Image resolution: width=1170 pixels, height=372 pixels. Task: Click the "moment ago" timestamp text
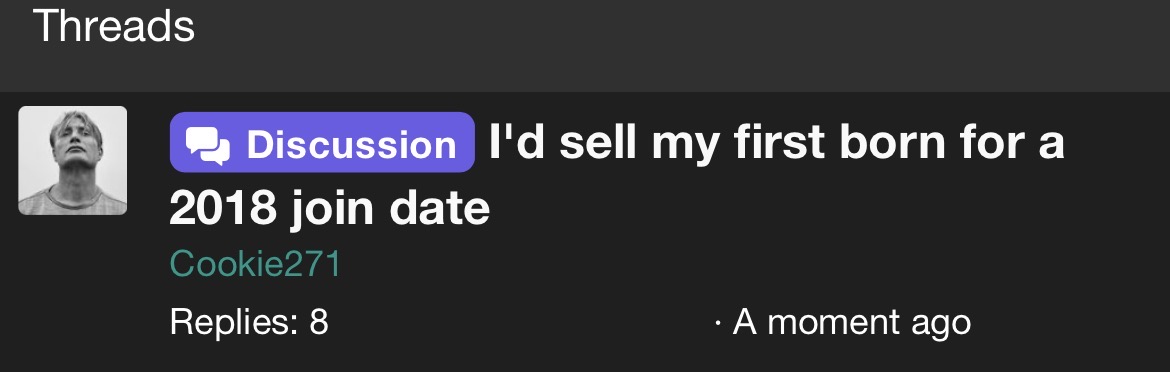coord(869,323)
